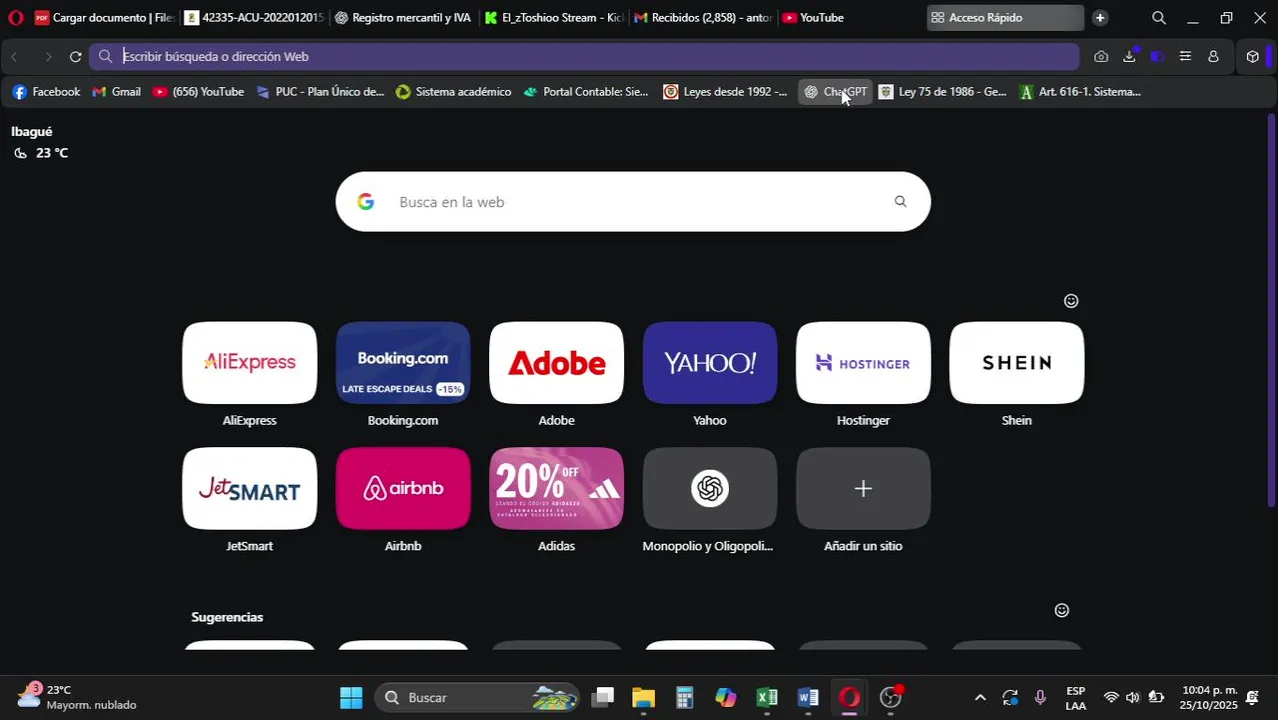Switch to 42335-ACU-2022012015 tab
This screenshot has width=1278, height=720.
(254, 18)
